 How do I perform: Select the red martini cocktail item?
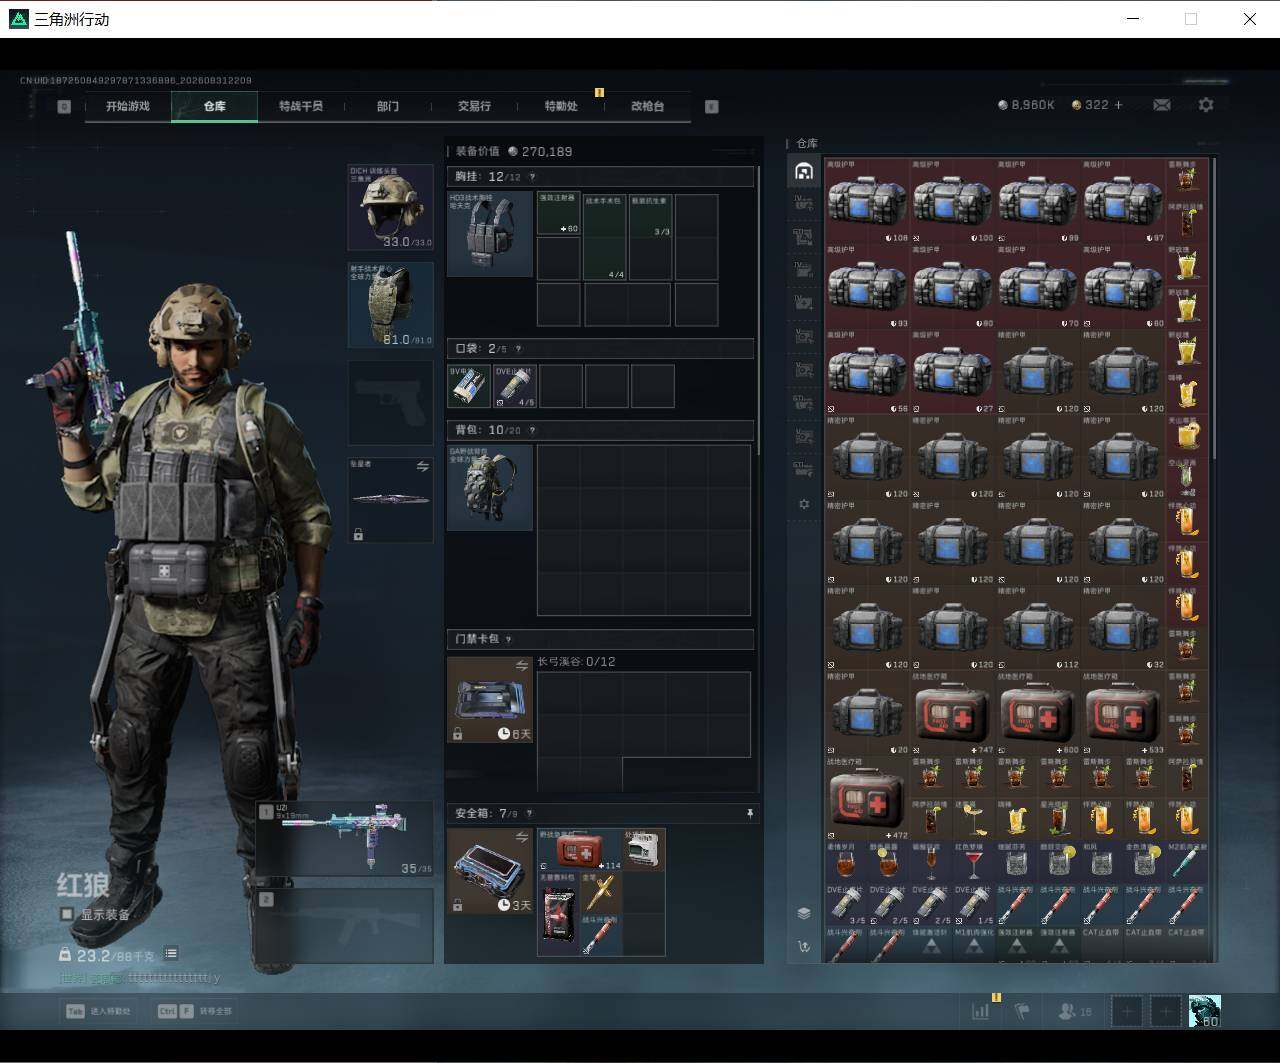(x=973, y=863)
